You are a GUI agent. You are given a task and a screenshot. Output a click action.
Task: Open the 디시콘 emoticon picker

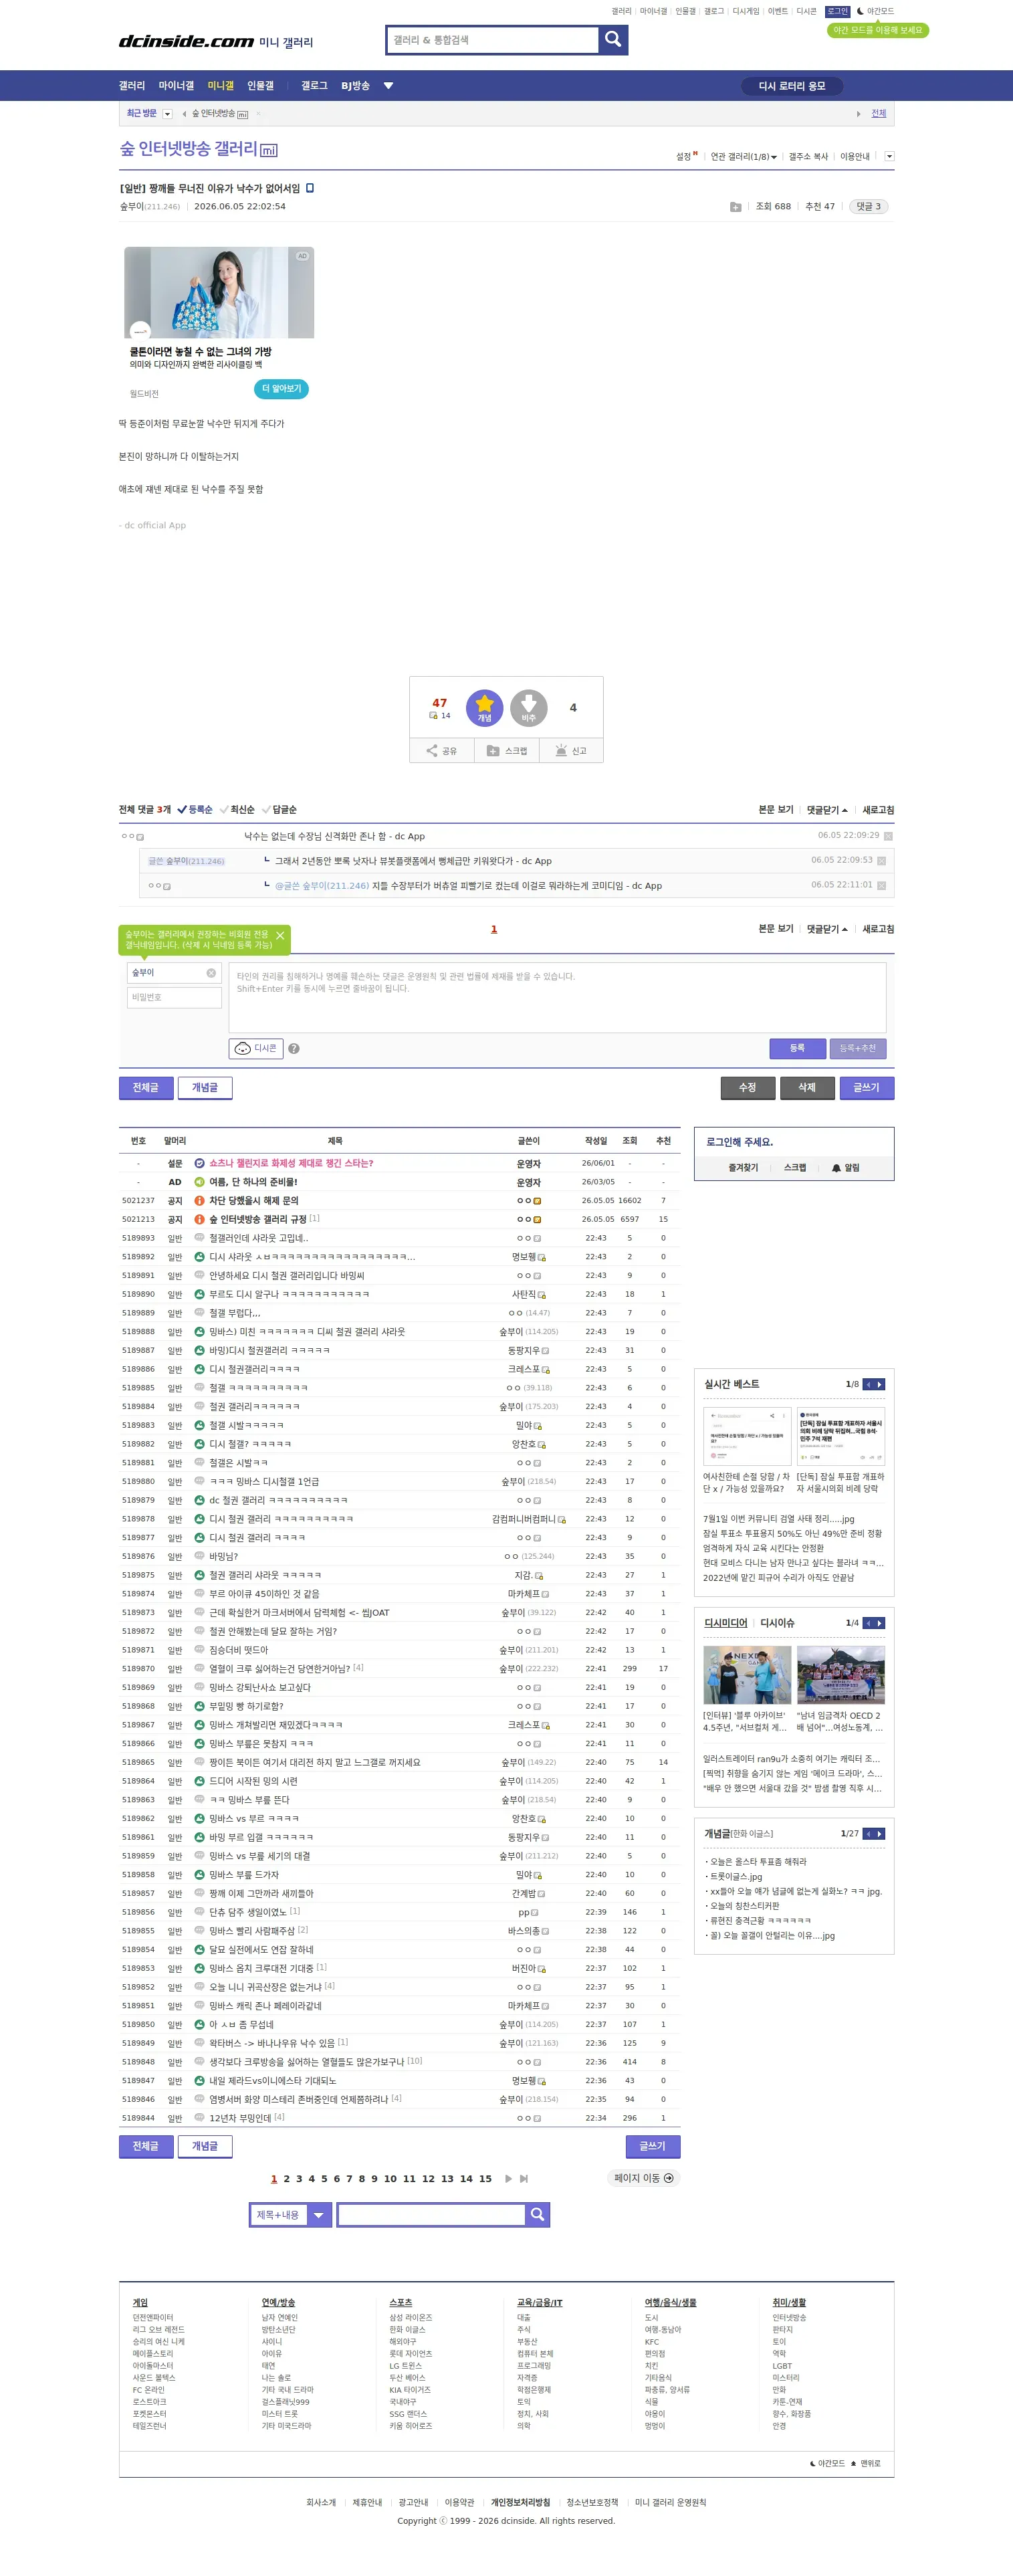point(256,1048)
